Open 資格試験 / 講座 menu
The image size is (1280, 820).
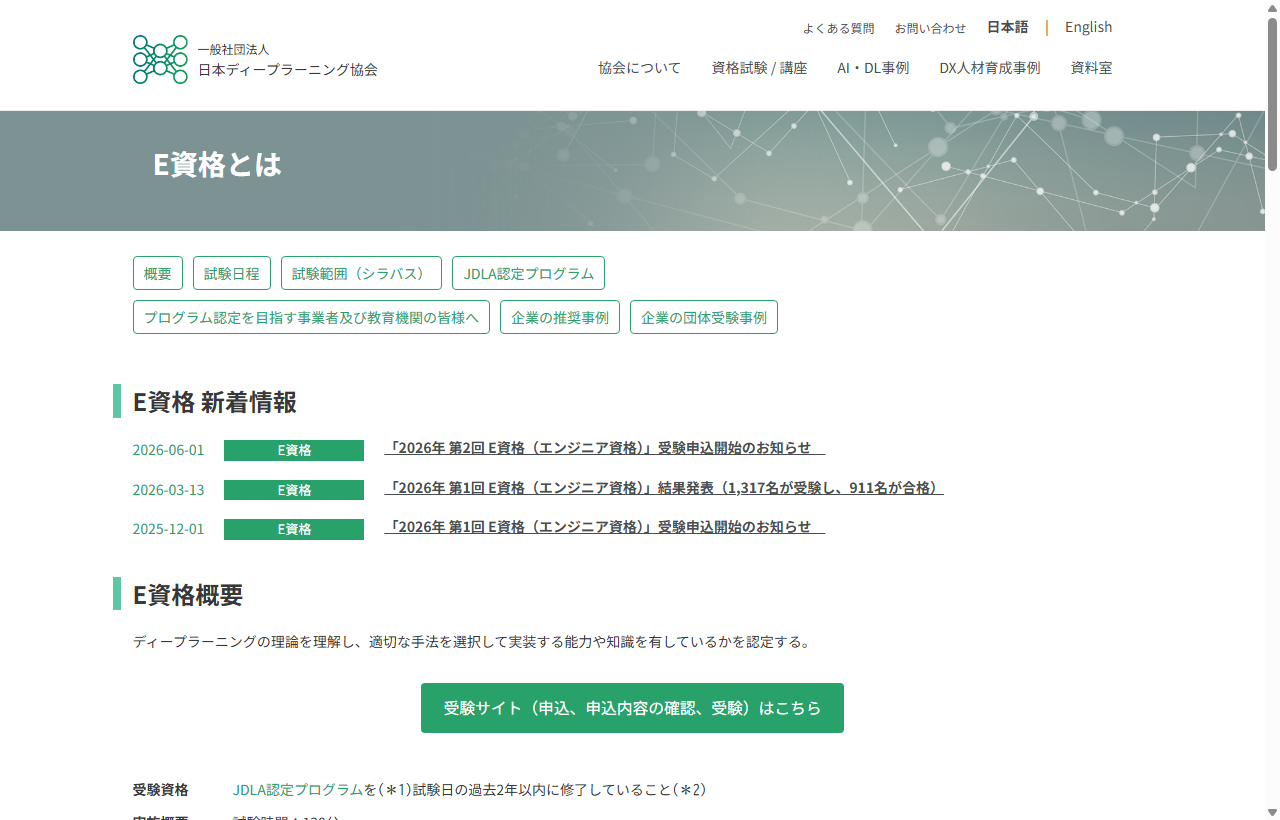coord(759,68)
